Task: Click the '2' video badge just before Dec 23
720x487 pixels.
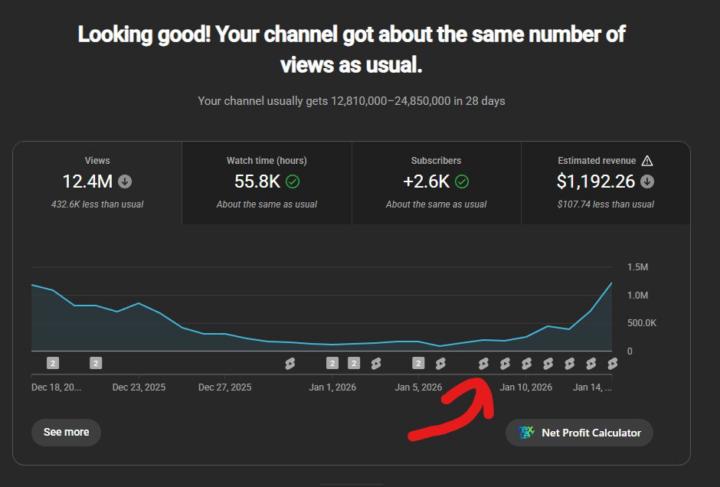Action: click(x=96, y=364)
